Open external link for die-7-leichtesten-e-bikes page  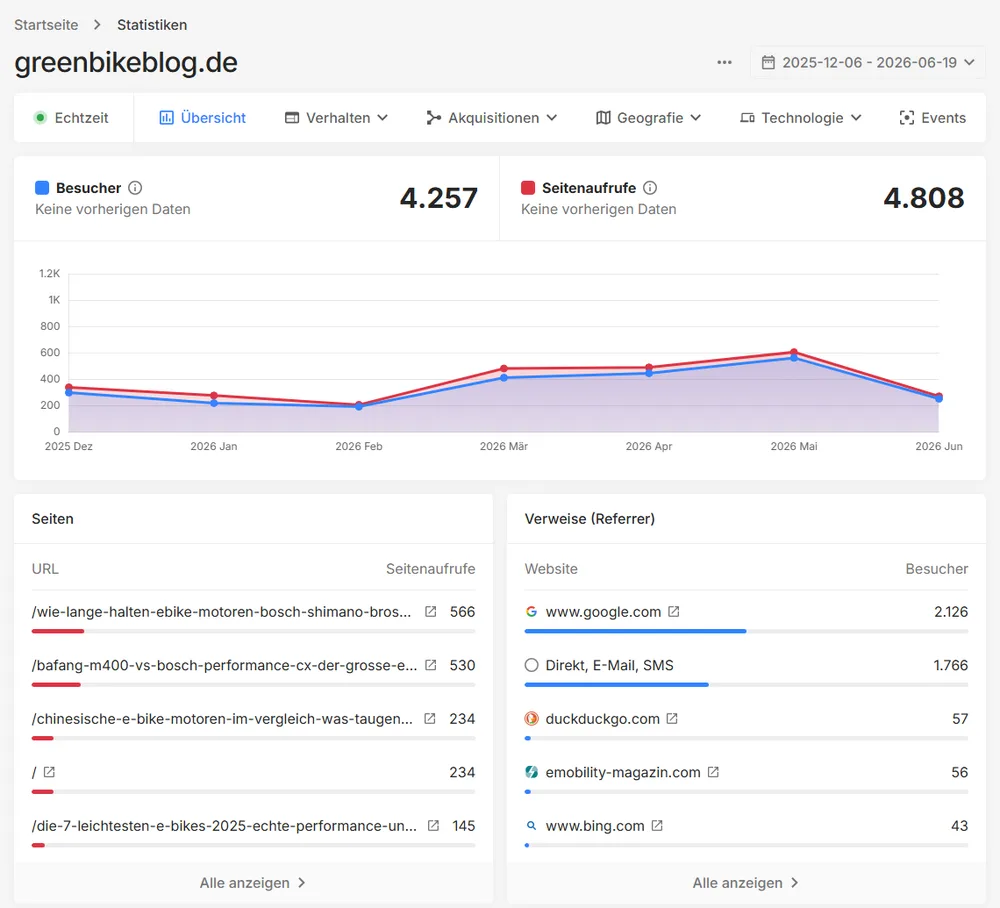pyautogui.click(x=434, y=826)
